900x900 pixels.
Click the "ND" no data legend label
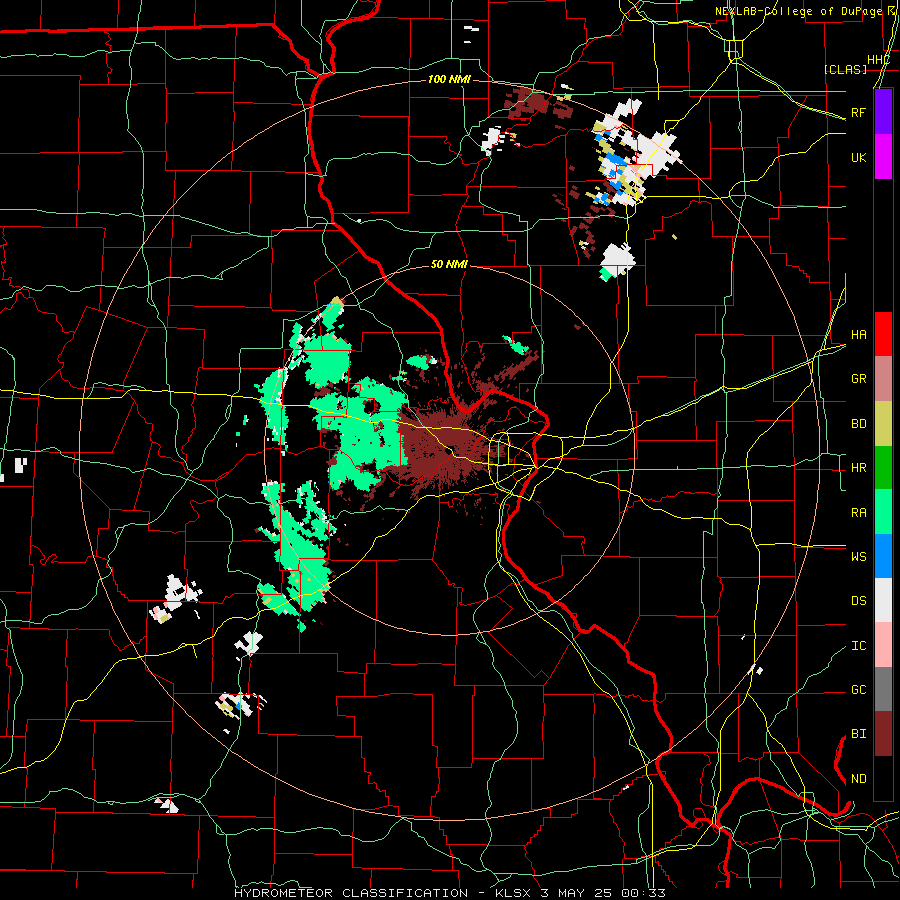pos(858,778)
